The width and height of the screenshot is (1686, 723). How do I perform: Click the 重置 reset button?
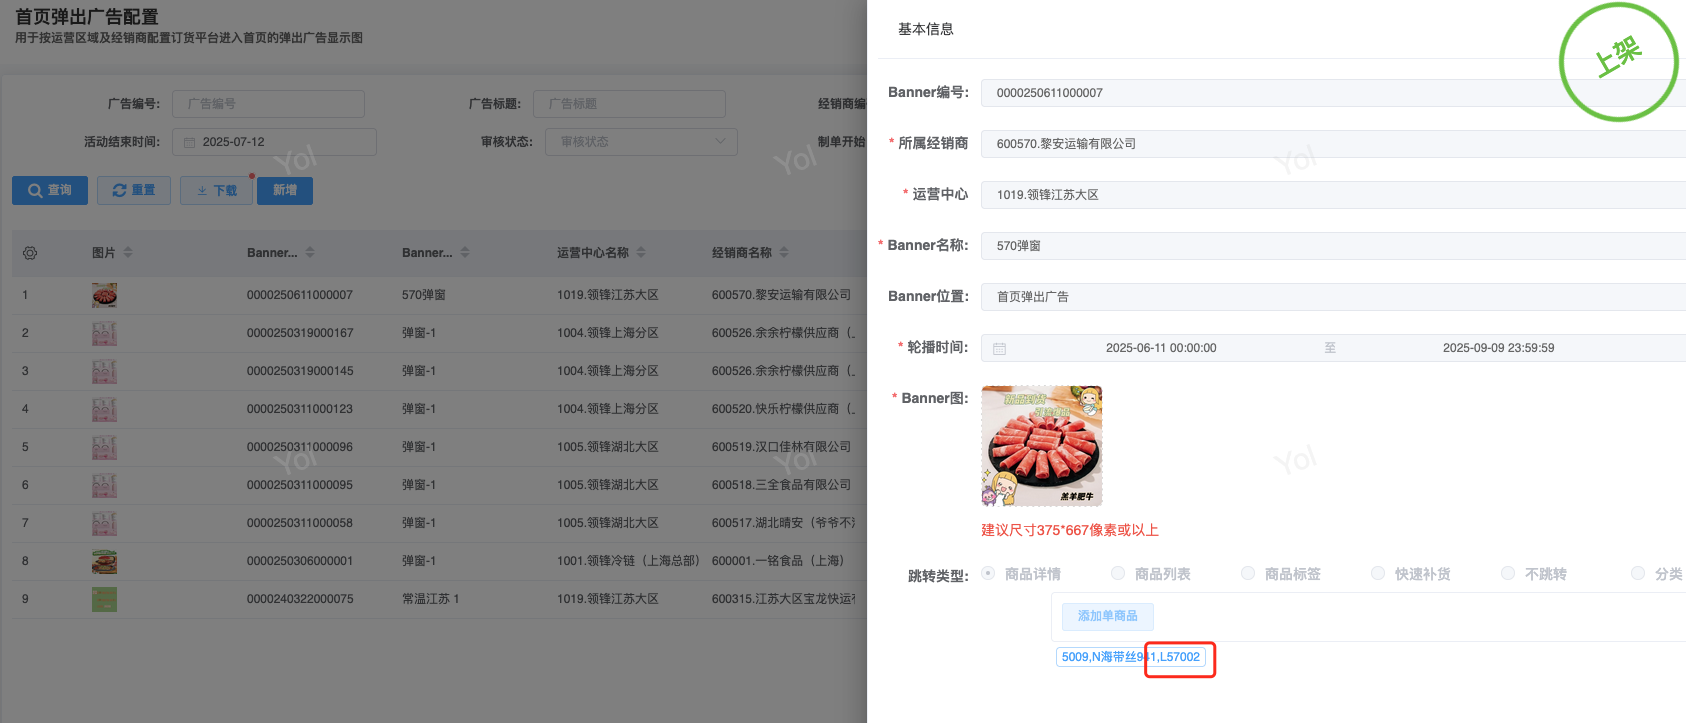134,190
